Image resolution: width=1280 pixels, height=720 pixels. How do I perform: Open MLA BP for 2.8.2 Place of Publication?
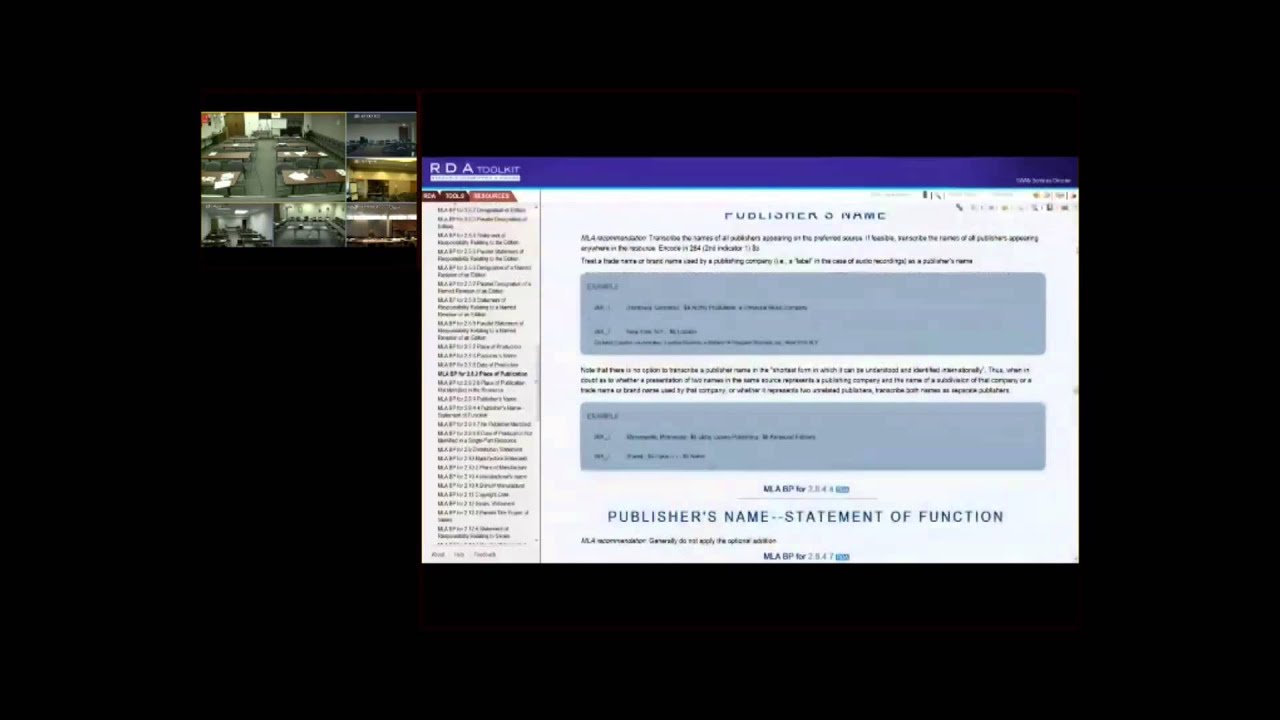tap(482, 374)
